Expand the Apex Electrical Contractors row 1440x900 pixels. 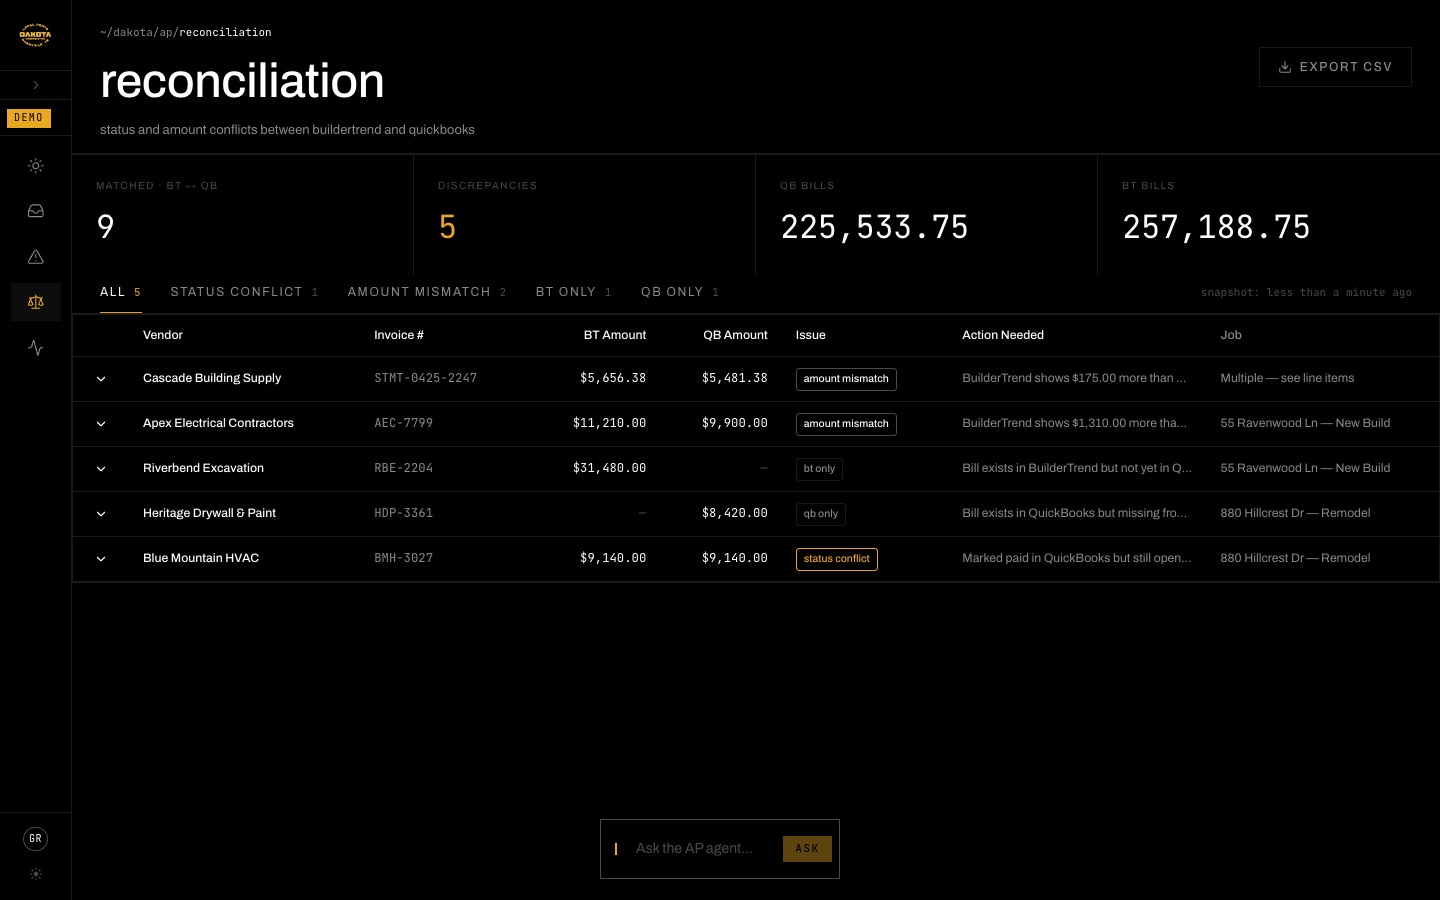[101, 424]
